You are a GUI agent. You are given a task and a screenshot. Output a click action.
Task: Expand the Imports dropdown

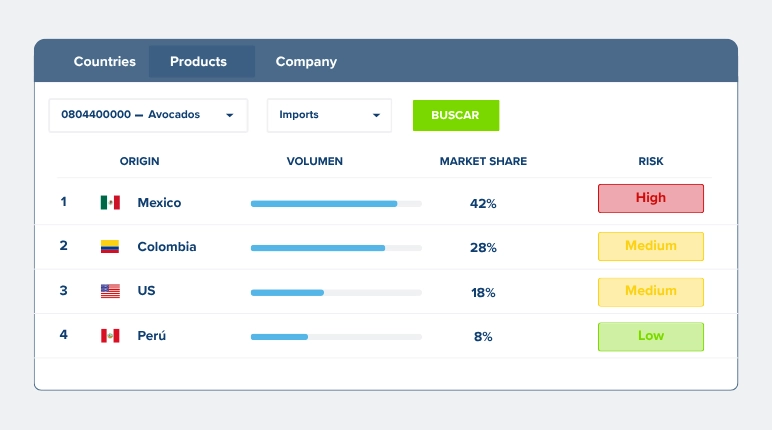coord(329,115)
